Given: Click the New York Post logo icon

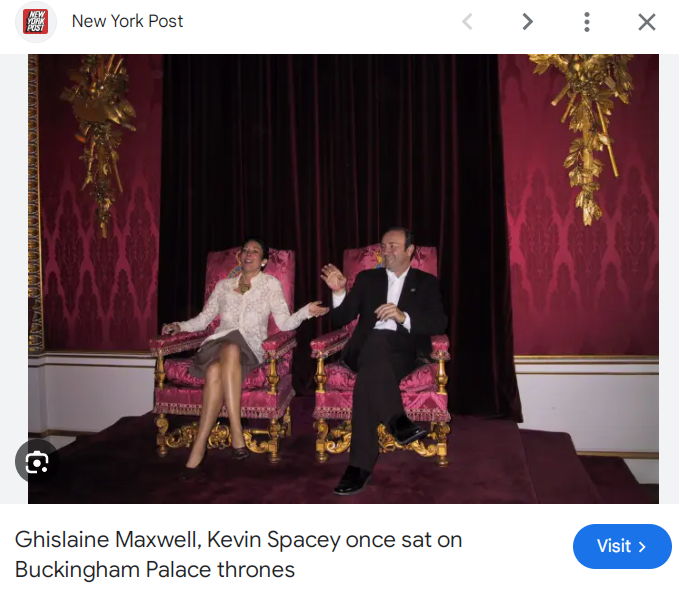Looking at the screenshot, I should (36, 22).
